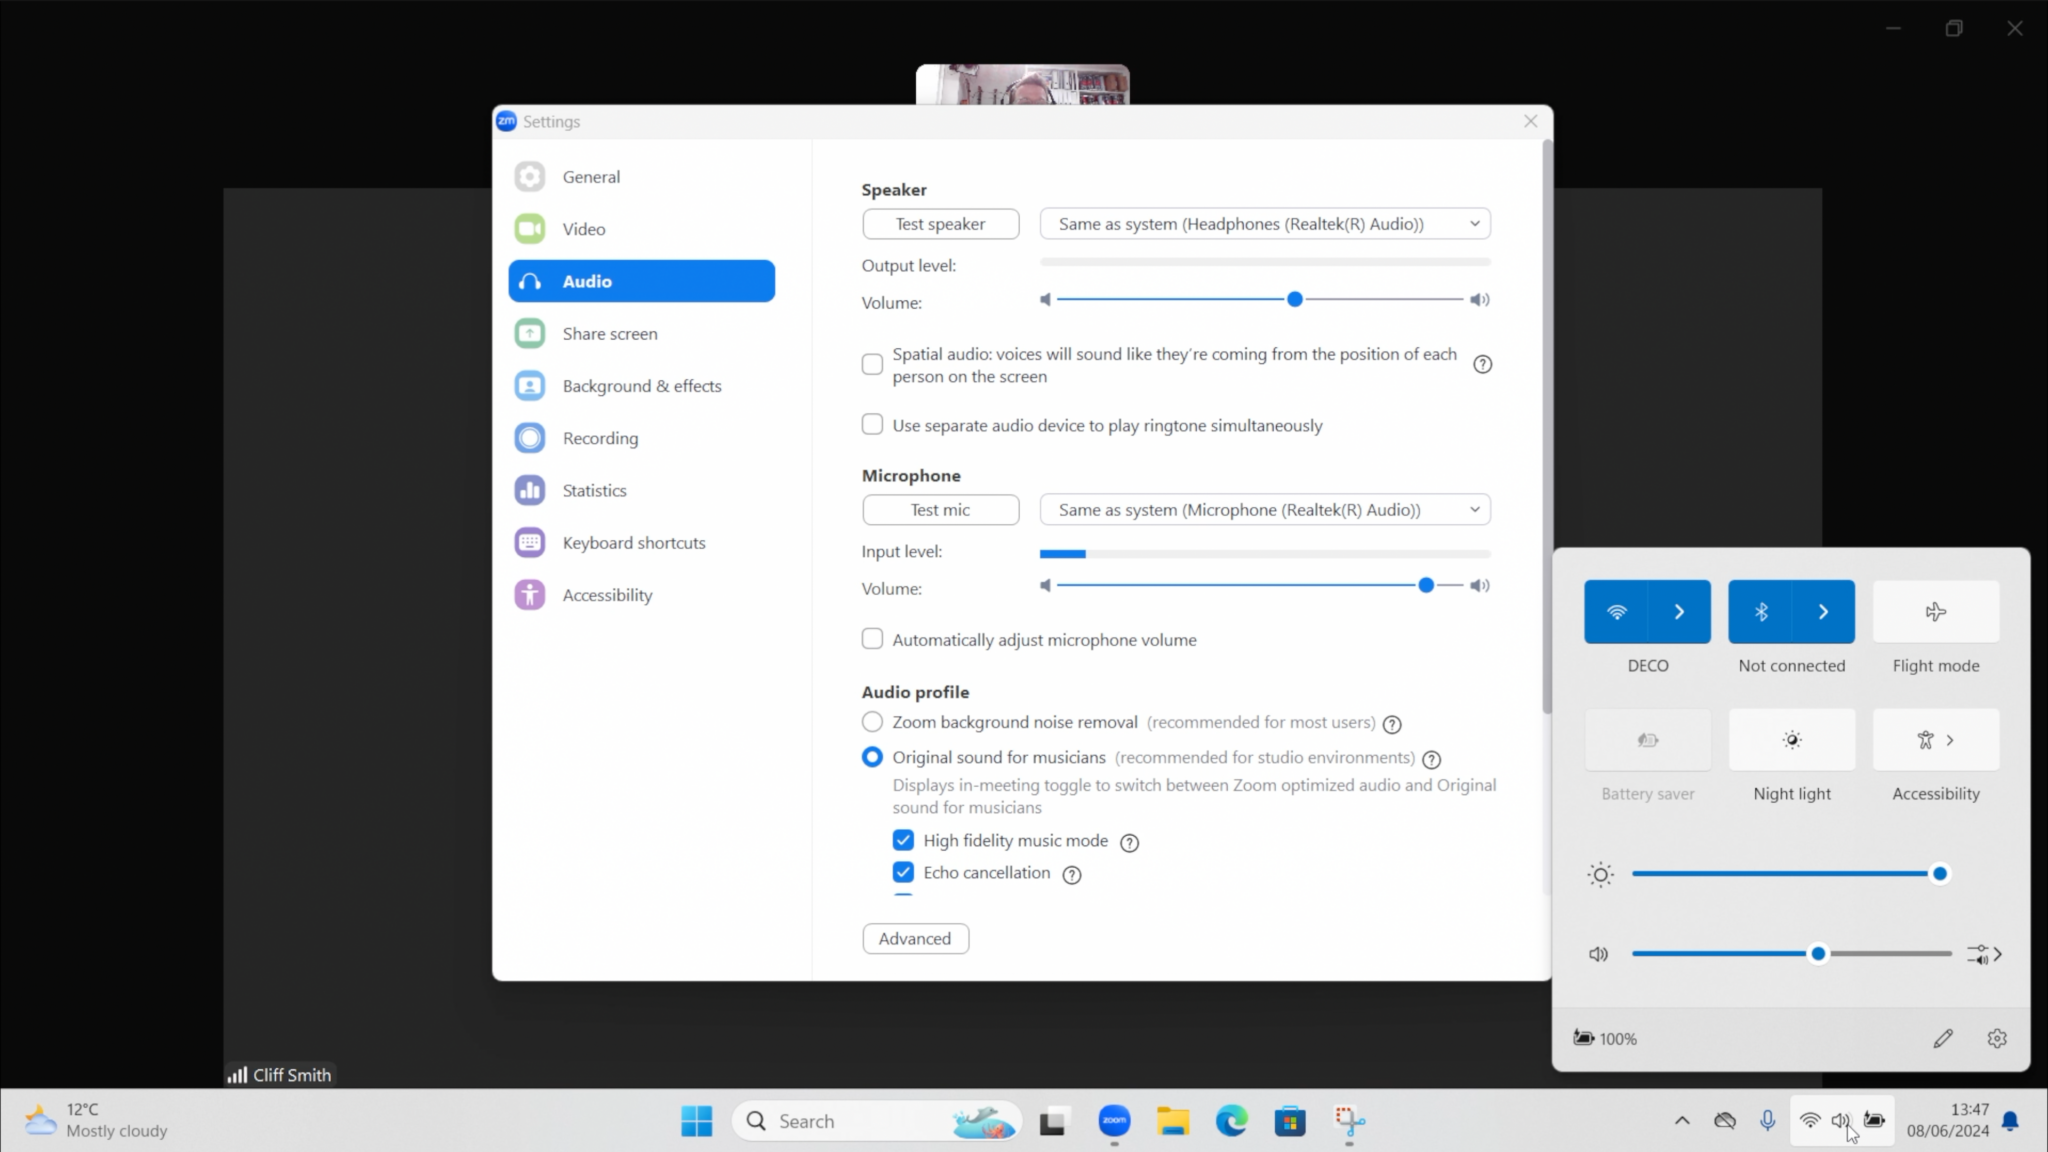Click the High fidelity music mode help icon

[1129, 843]
